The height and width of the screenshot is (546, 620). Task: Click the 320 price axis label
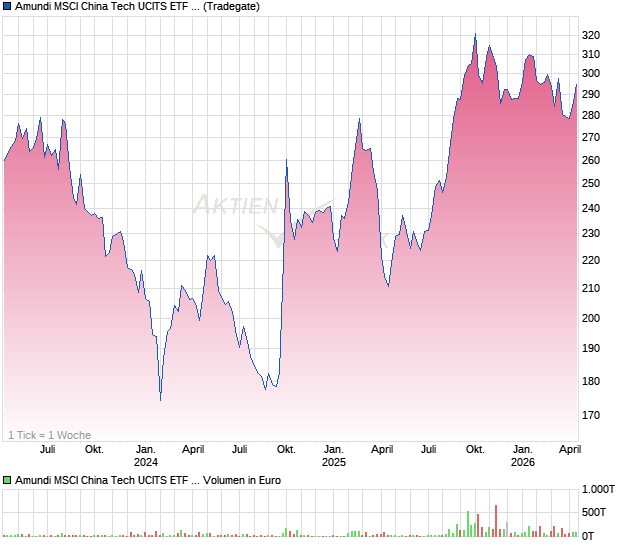(591, 36)
